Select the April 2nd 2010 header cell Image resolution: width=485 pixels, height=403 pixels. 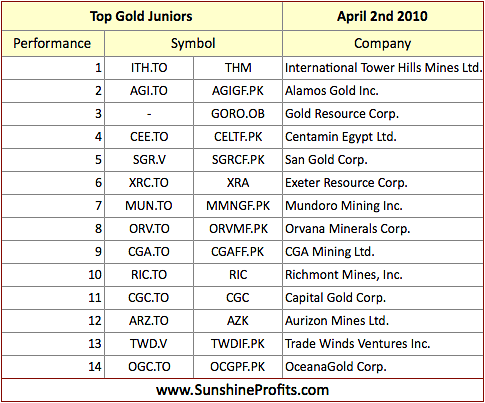383,16
